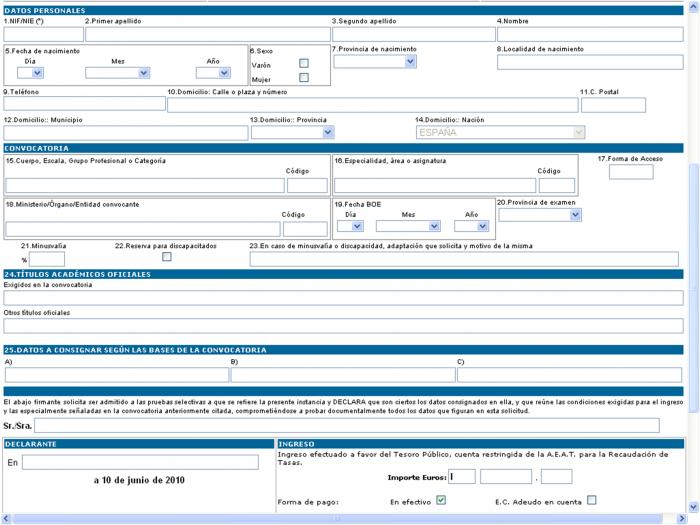Screen dimensions: 700x525
Task: Click Ministerio/Órgano convocante name field
Action: click(143, 229)
